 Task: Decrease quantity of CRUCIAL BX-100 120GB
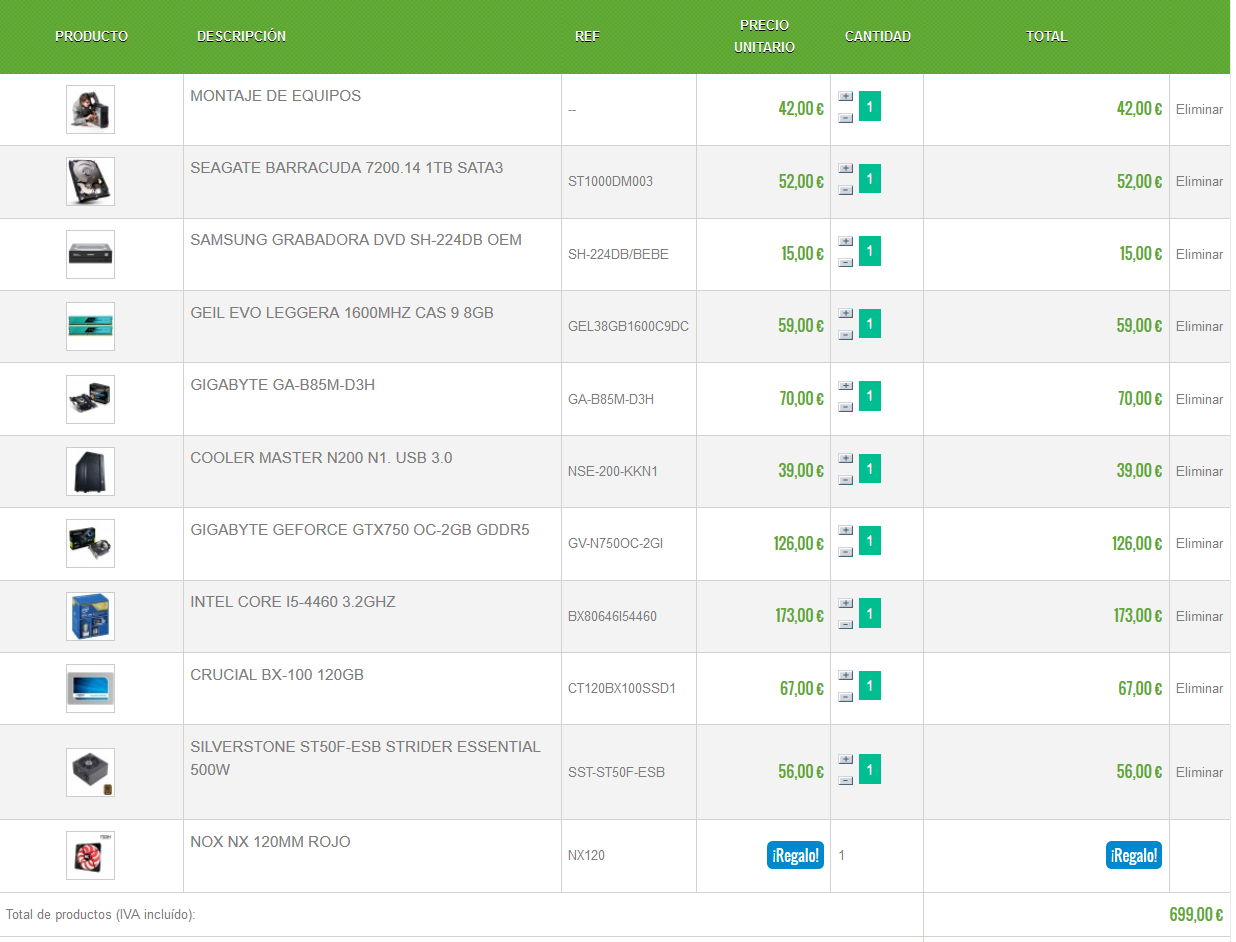click(845, 697)
